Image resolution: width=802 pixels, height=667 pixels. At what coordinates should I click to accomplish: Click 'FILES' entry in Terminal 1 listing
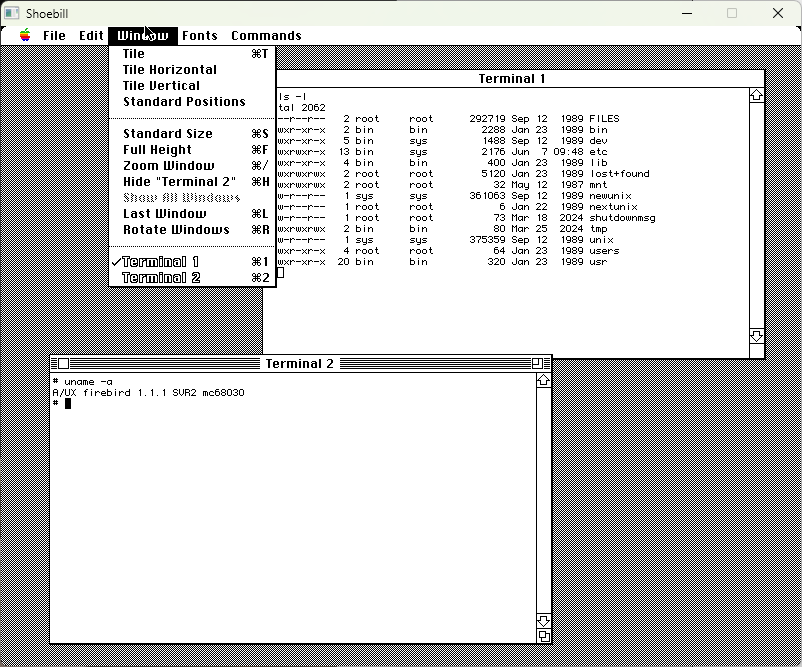[x=604, y=119]
